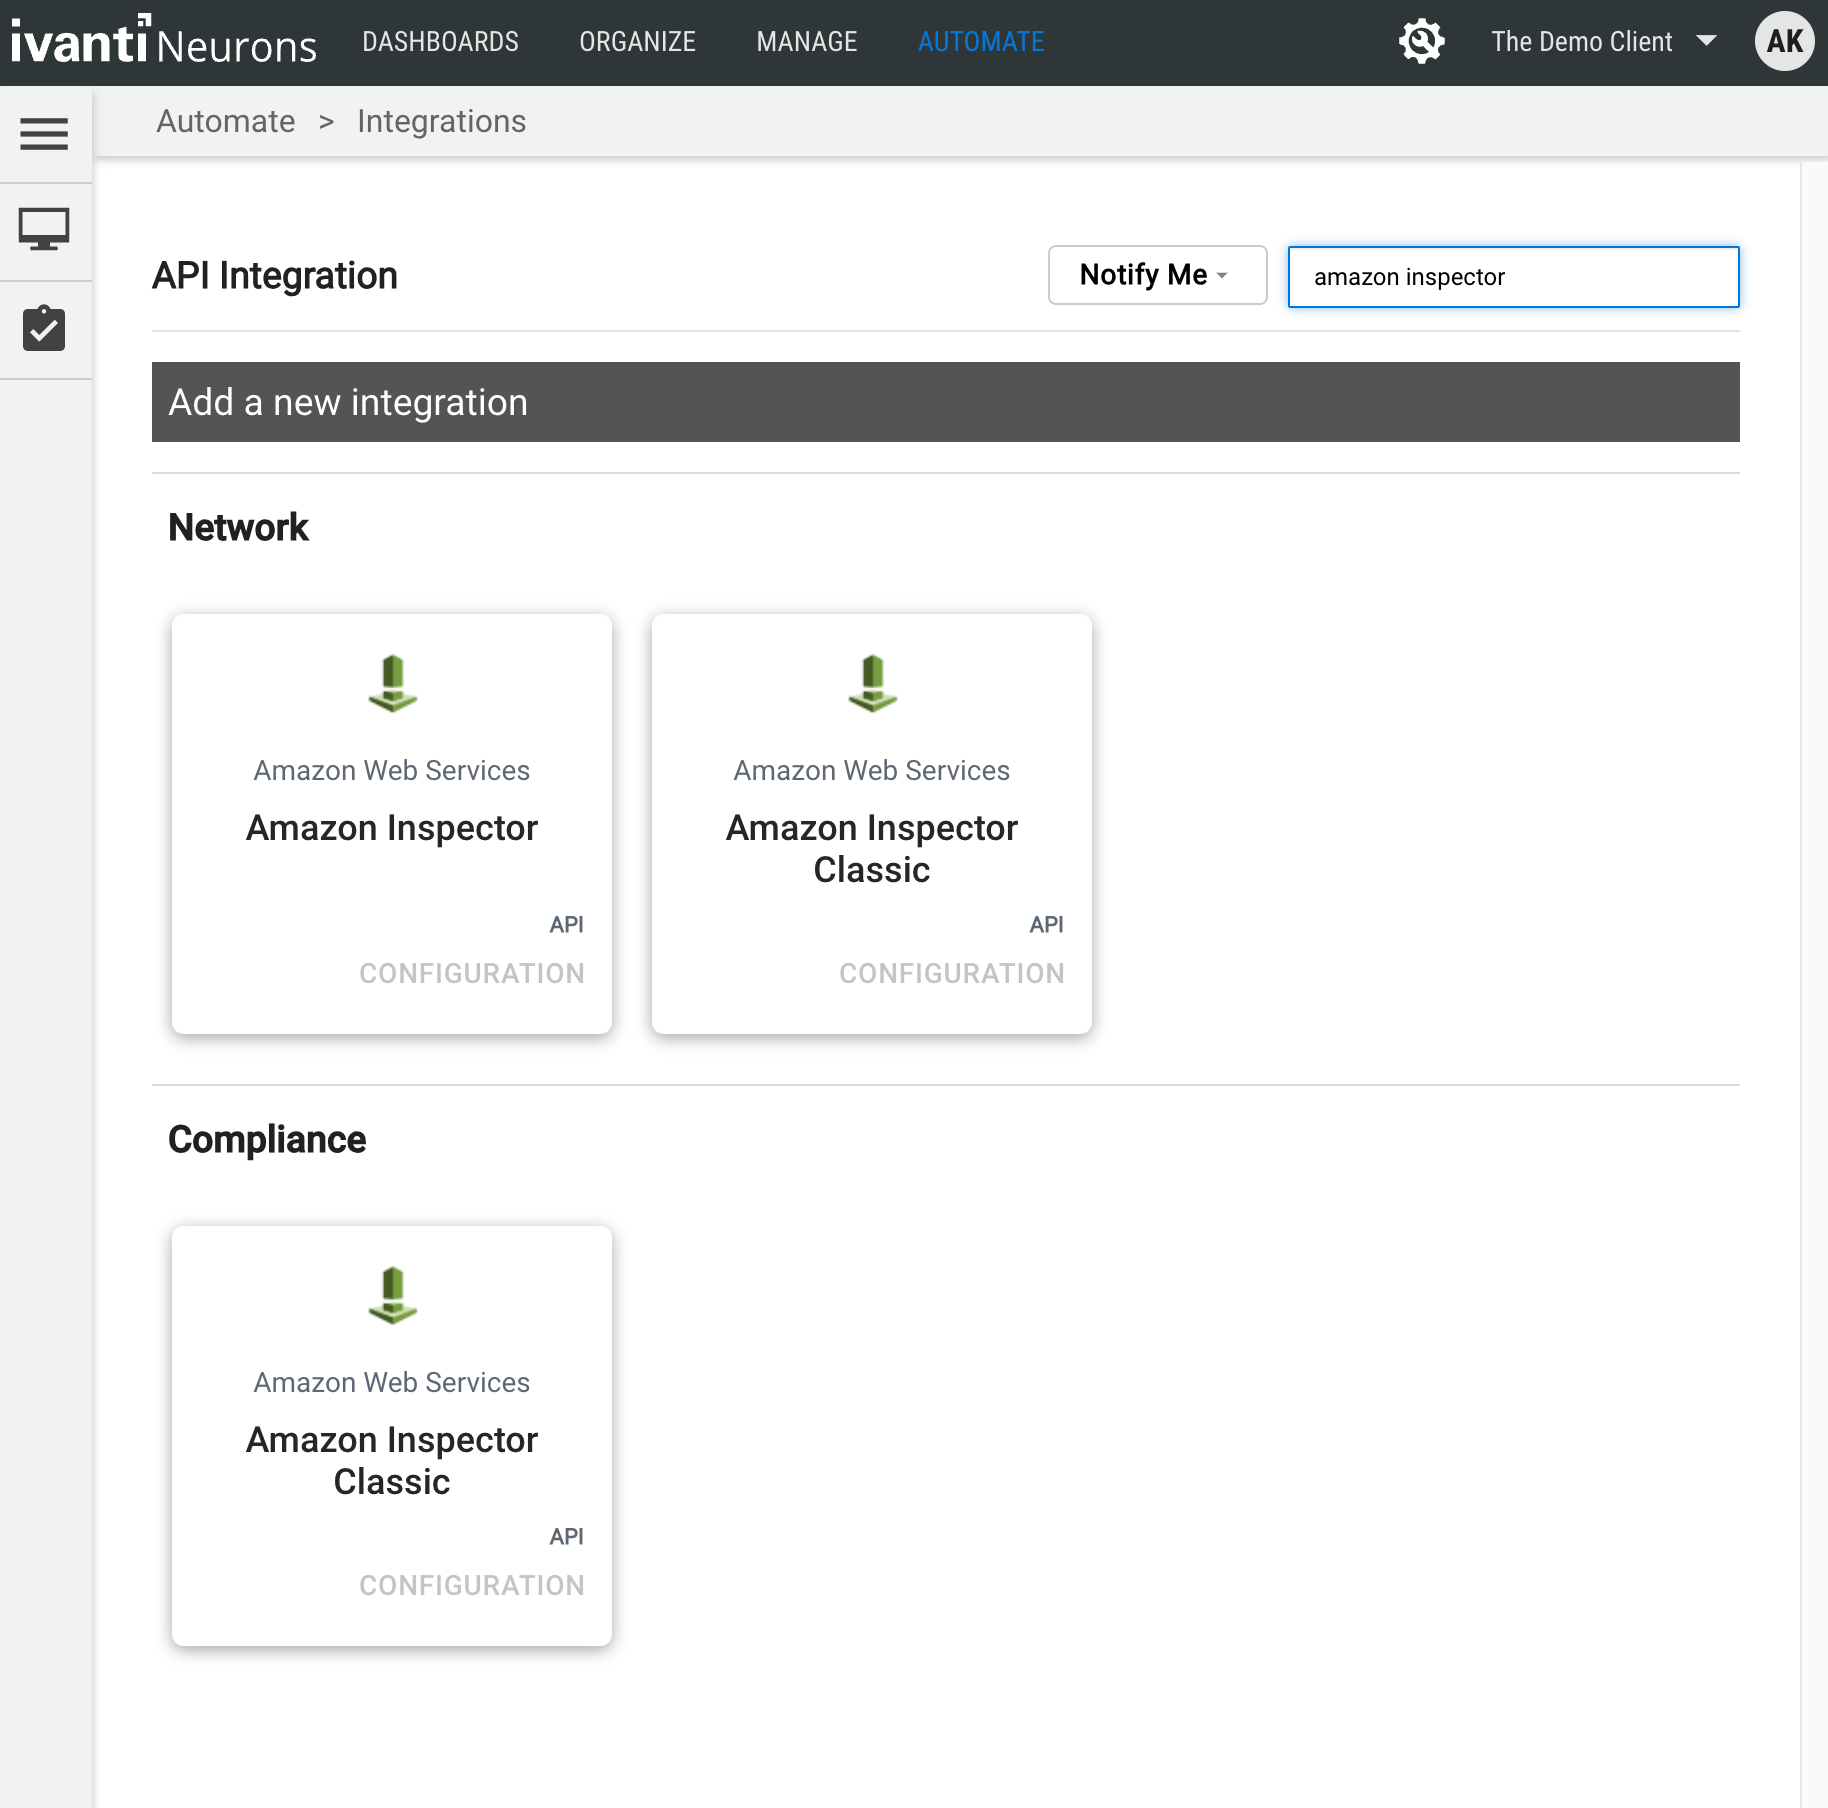Viewport: 1828px width, 1808px height.
Task: Click the AWS icon on Amazon Inspector card
Action: (391, 684)
